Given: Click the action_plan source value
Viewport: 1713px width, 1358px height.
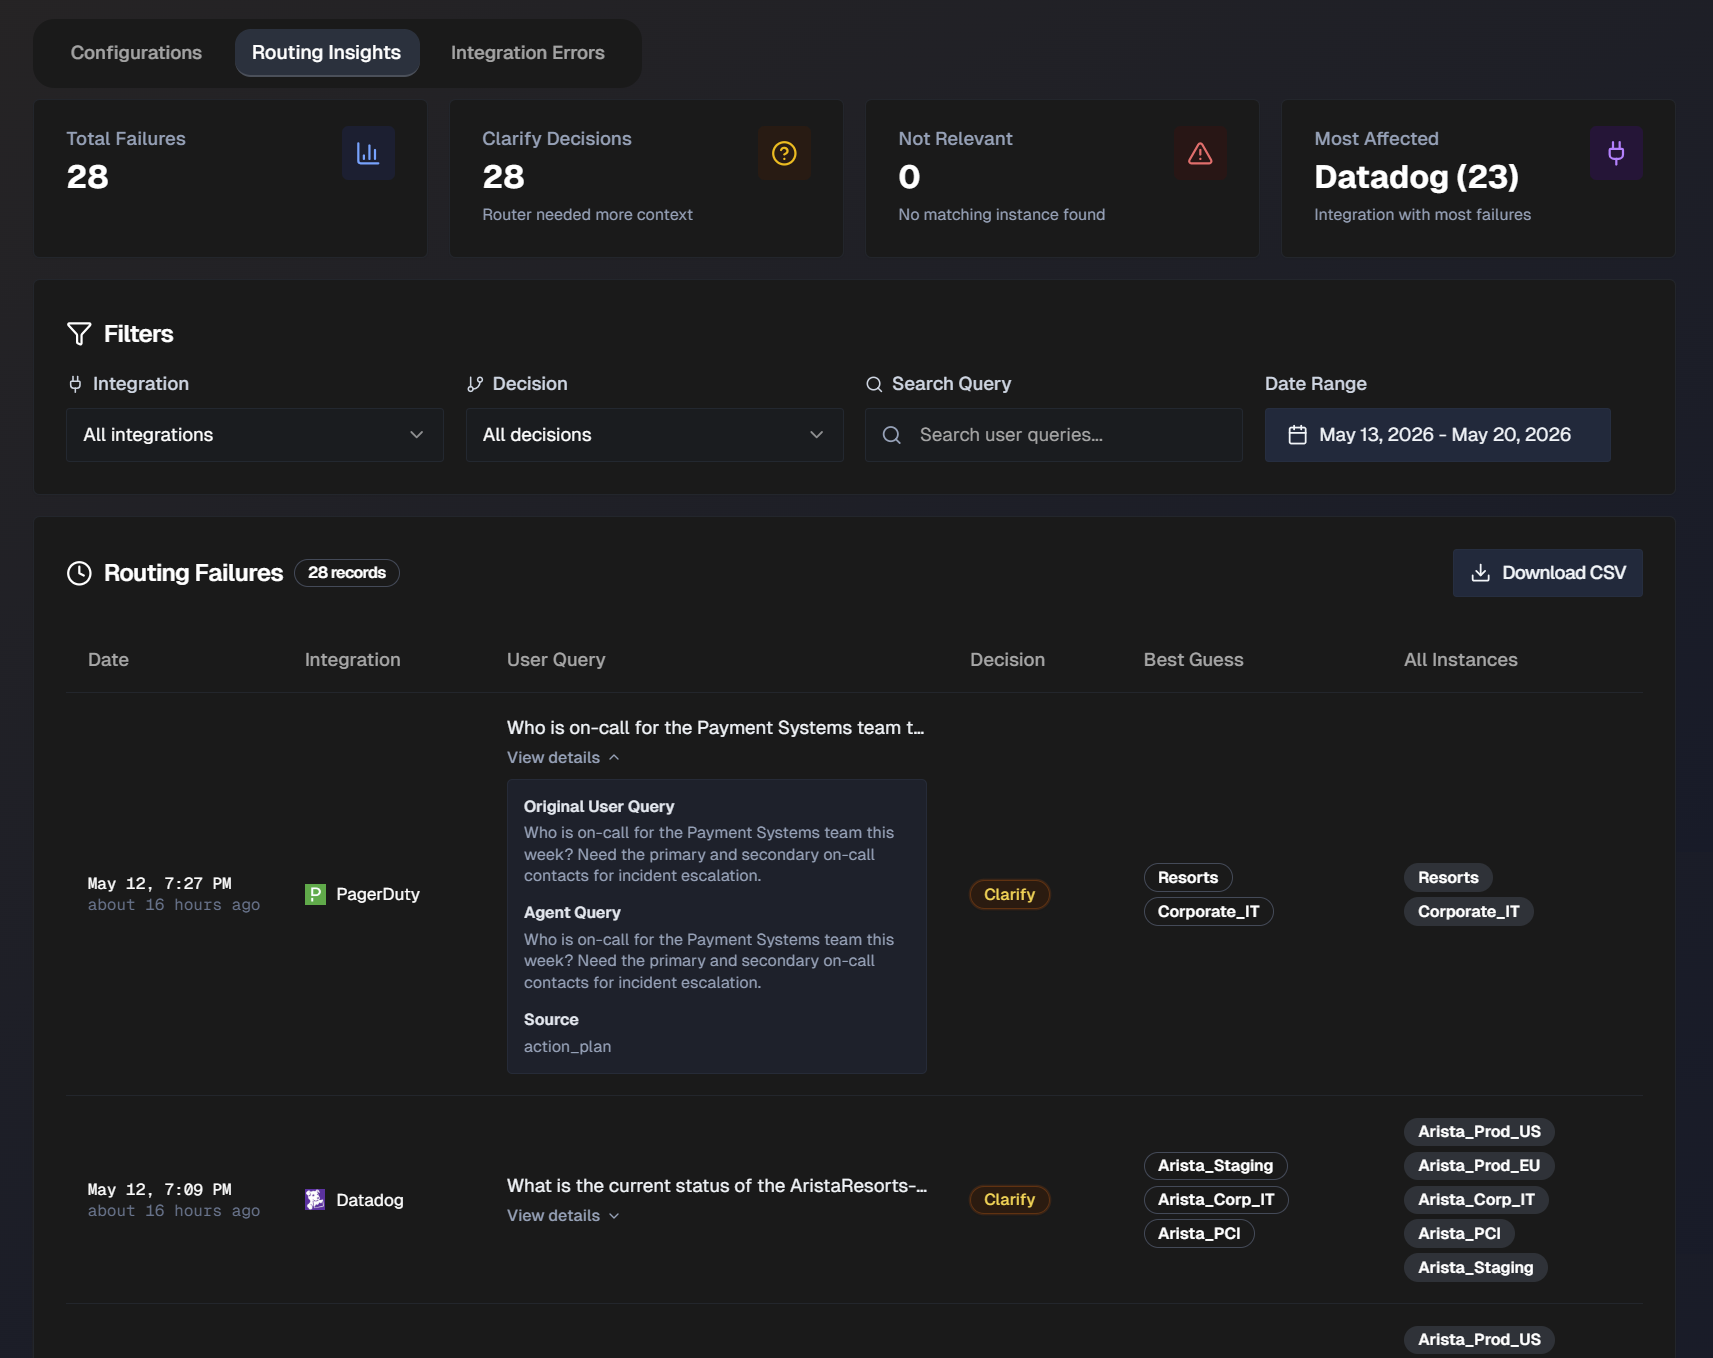Looking at the screenshot, I should 567,1047.
